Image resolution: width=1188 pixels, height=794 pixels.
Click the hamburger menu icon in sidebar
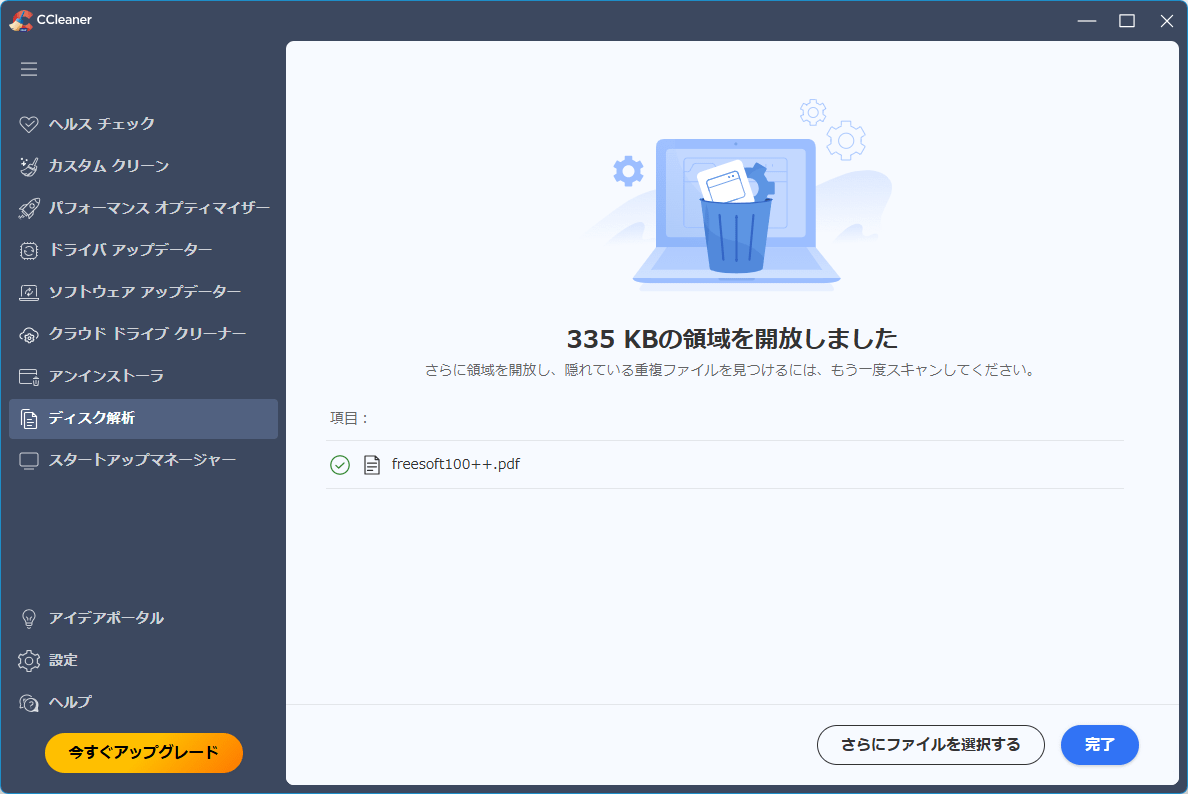tap(29, 69)
